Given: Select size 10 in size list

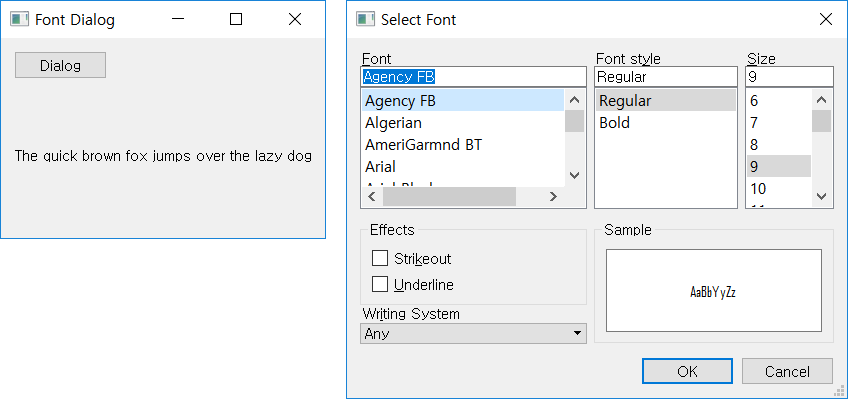Looking at the screenshot, I should pos(779,189).
